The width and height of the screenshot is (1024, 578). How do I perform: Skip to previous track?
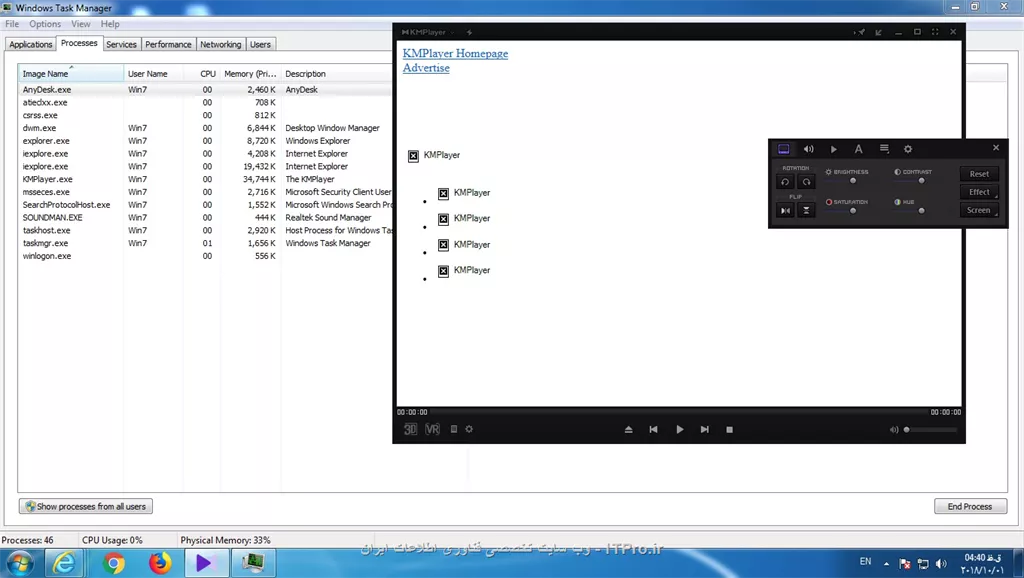(654, 429)
